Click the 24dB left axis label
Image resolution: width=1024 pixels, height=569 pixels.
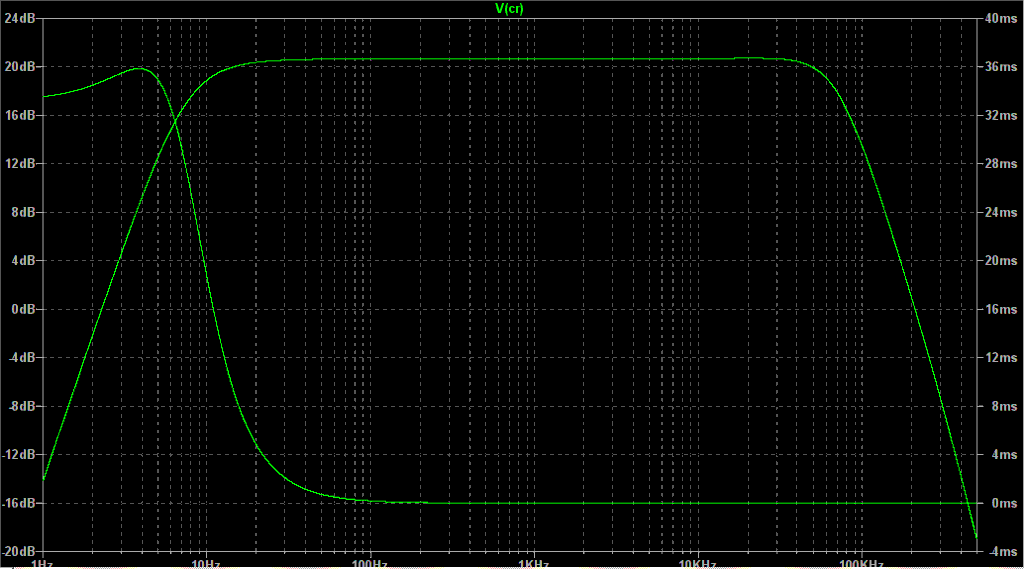[20, 18]
